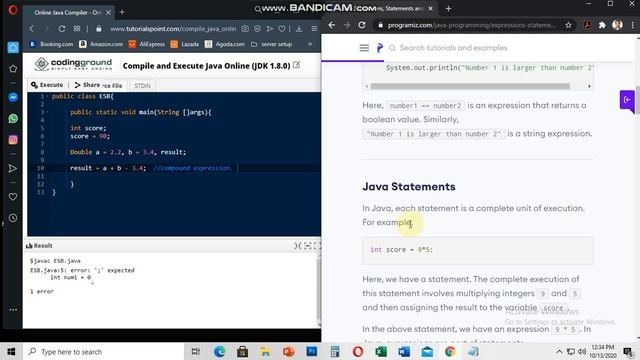Viewport: 640px width, 360px height.
Task: Click the tutorialspoint address bar
Action: (173, 29)
